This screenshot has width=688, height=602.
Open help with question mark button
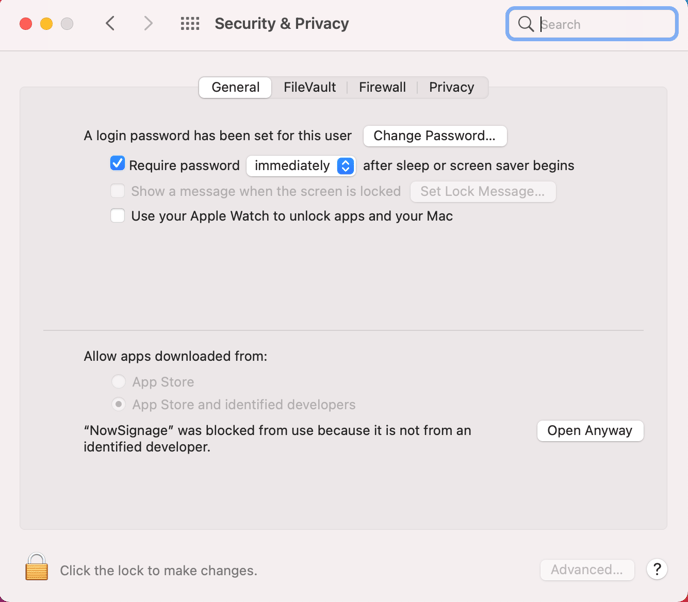(657, 569)
